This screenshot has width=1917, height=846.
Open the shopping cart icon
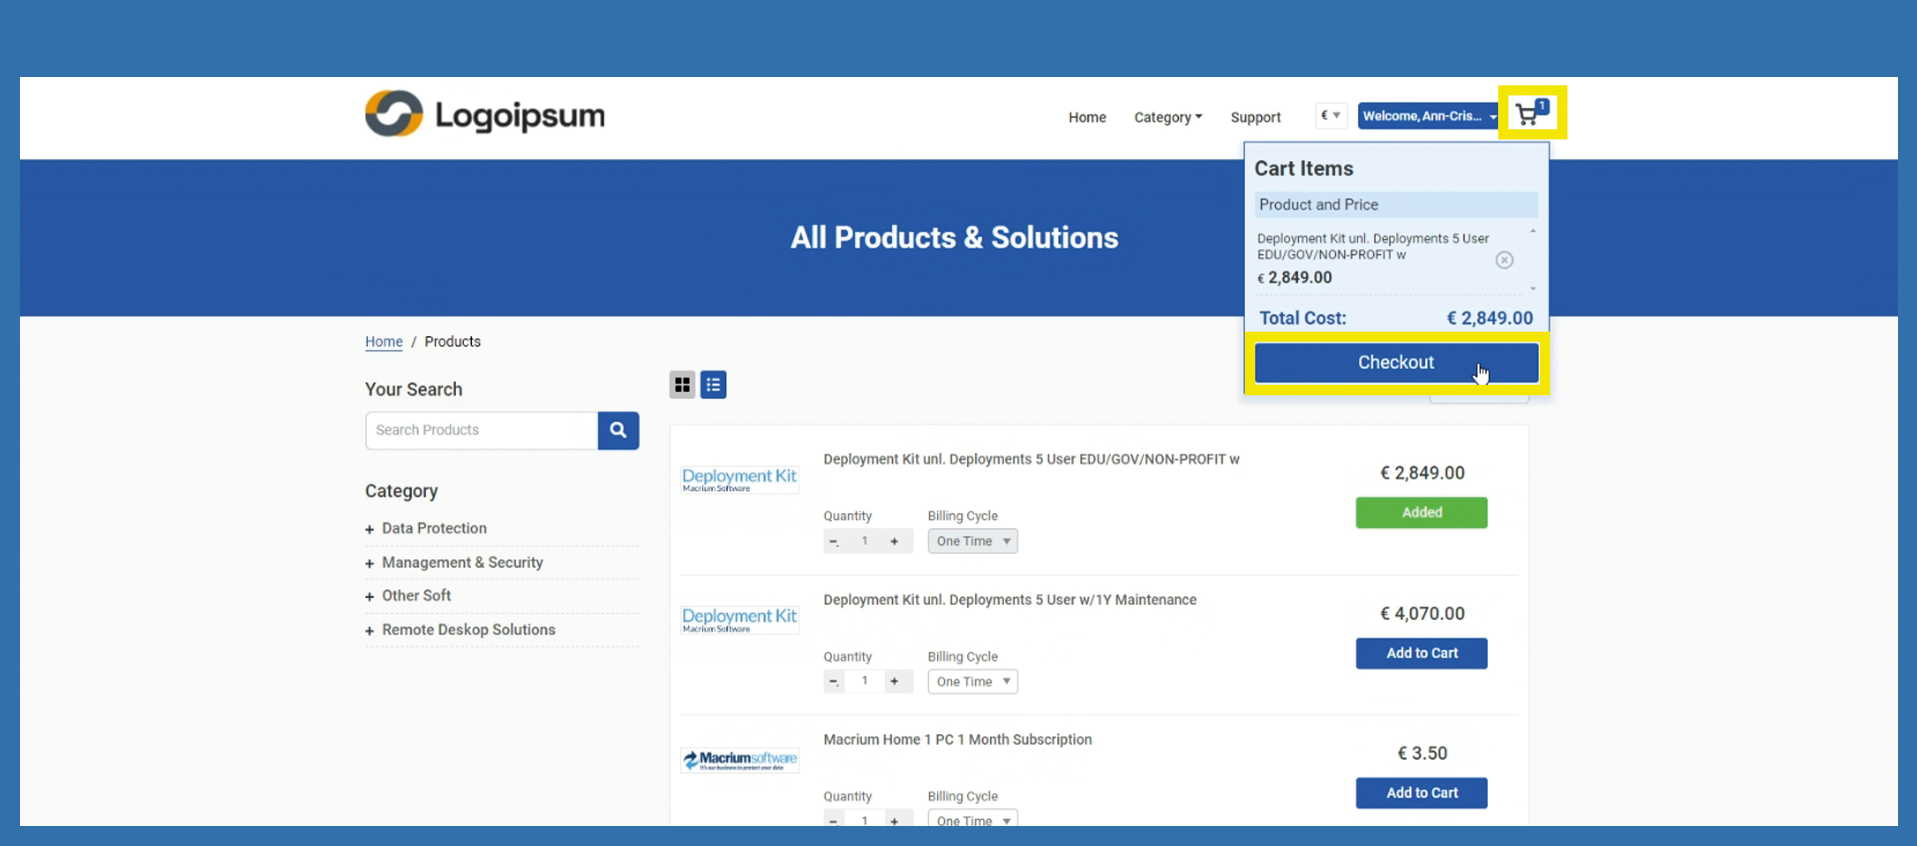1529,114
